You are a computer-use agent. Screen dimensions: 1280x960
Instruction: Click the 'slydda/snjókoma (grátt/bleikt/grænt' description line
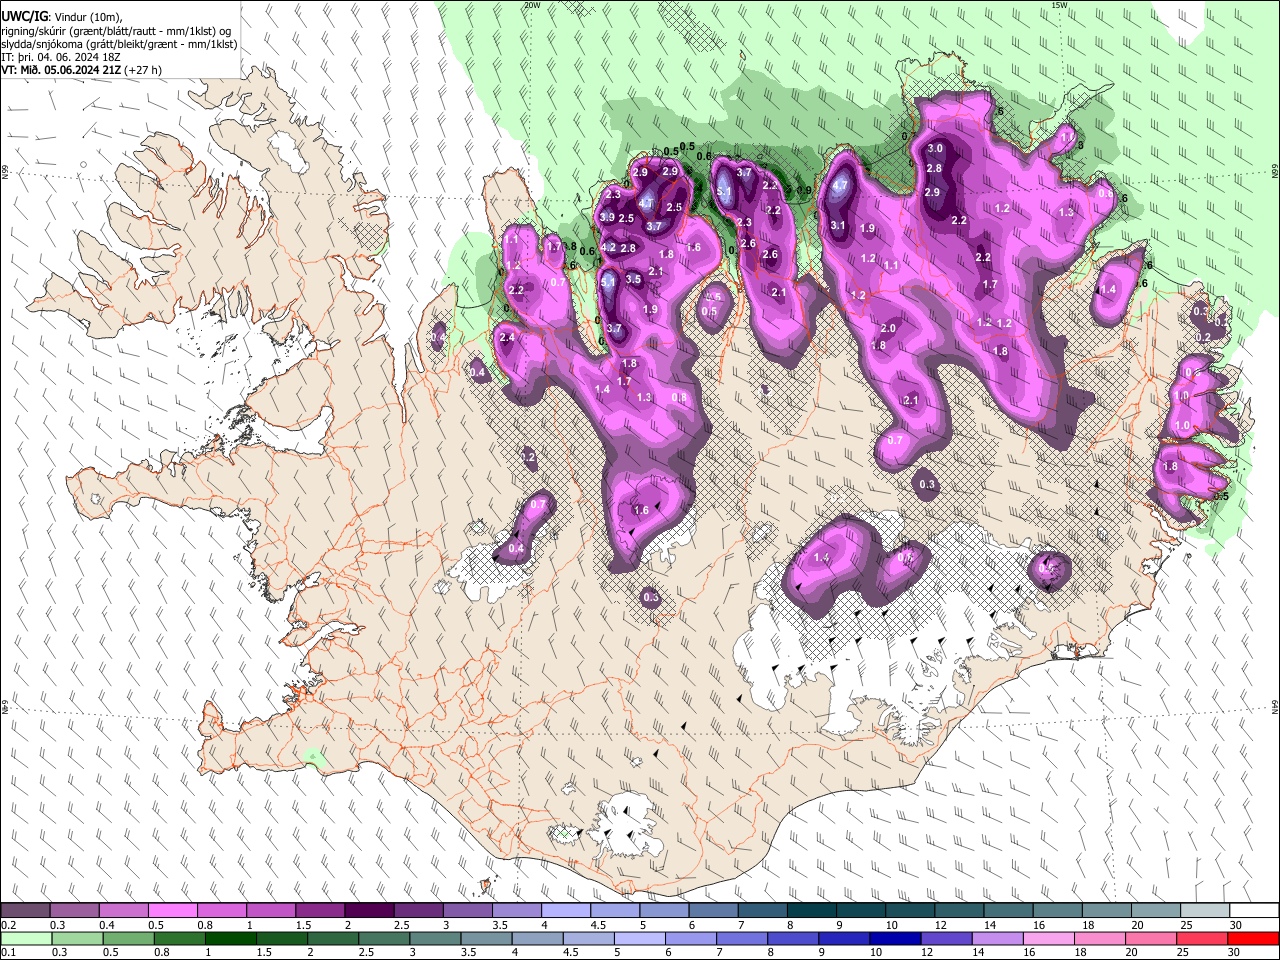point(120,44)
